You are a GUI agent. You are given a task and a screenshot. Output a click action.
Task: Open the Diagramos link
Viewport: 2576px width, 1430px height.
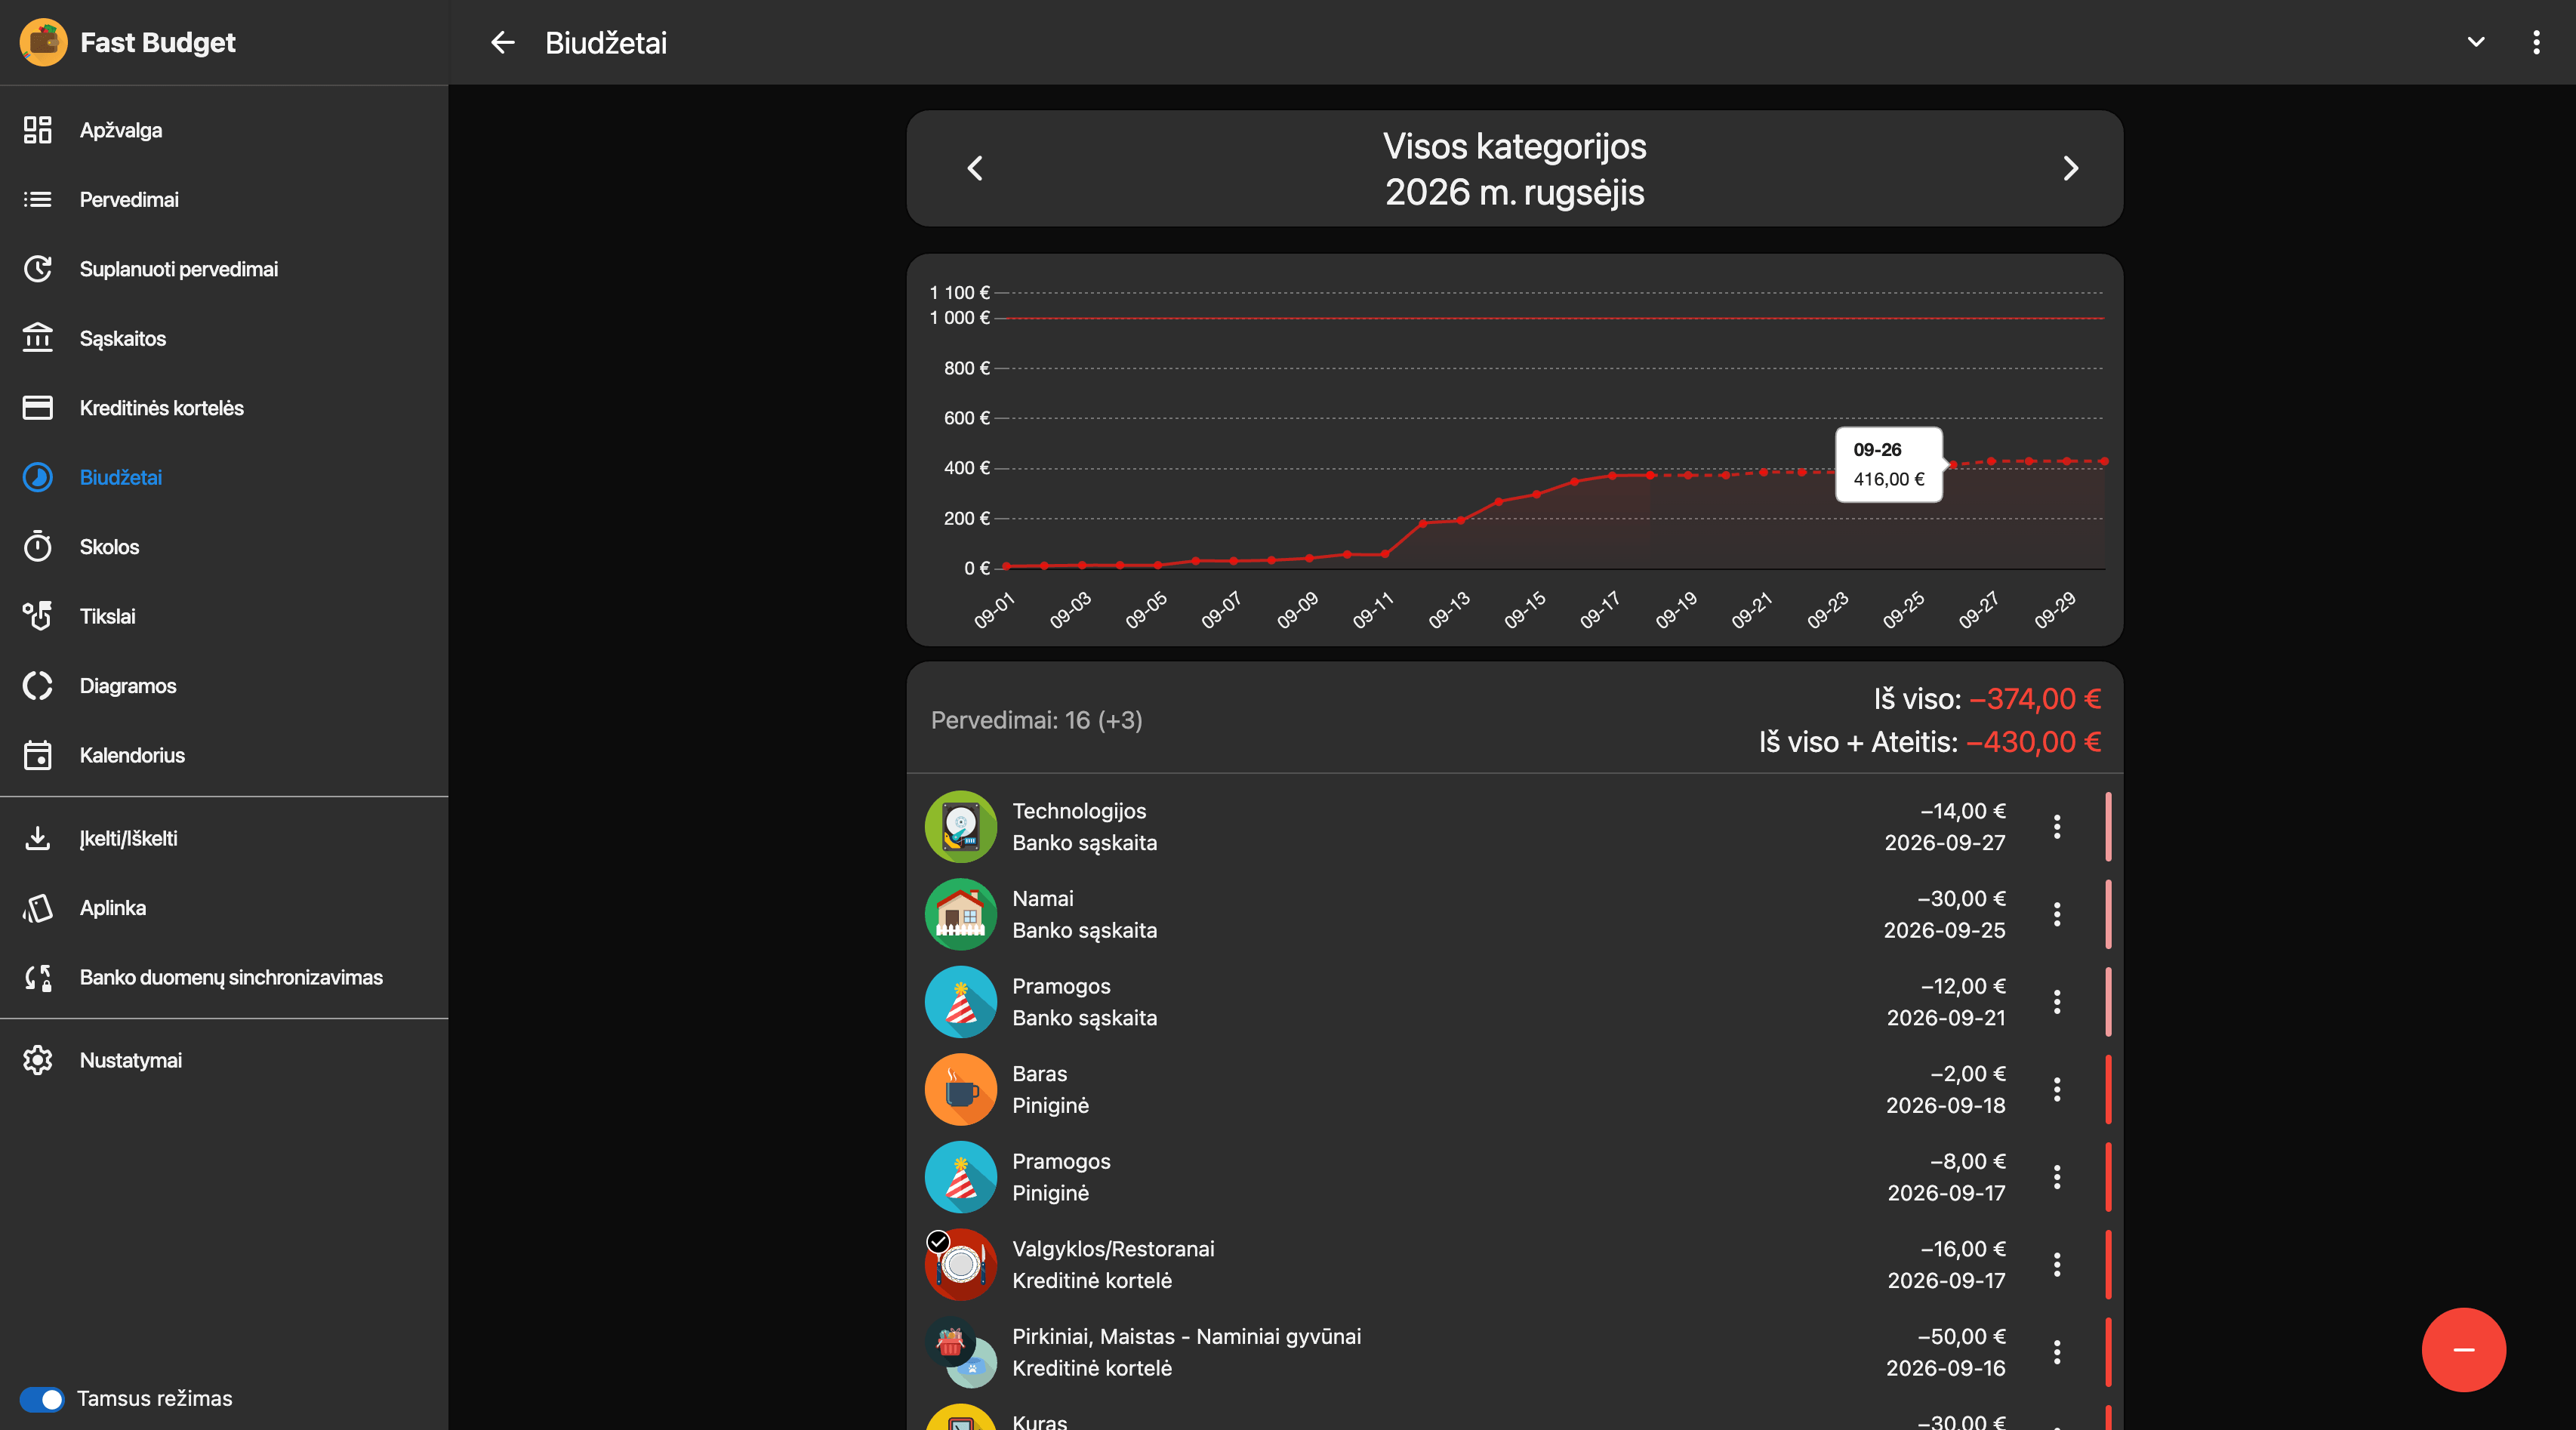(224, 686)
